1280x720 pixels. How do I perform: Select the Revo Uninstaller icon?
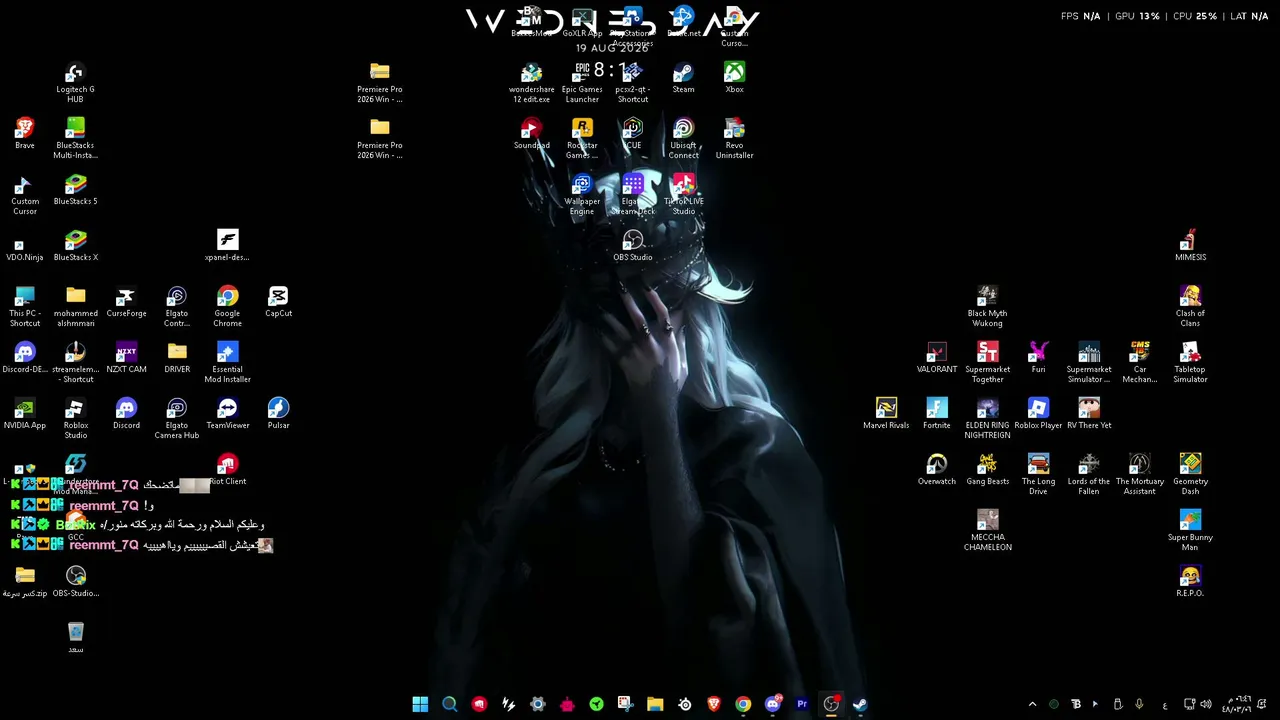click(x=734, y=139)
